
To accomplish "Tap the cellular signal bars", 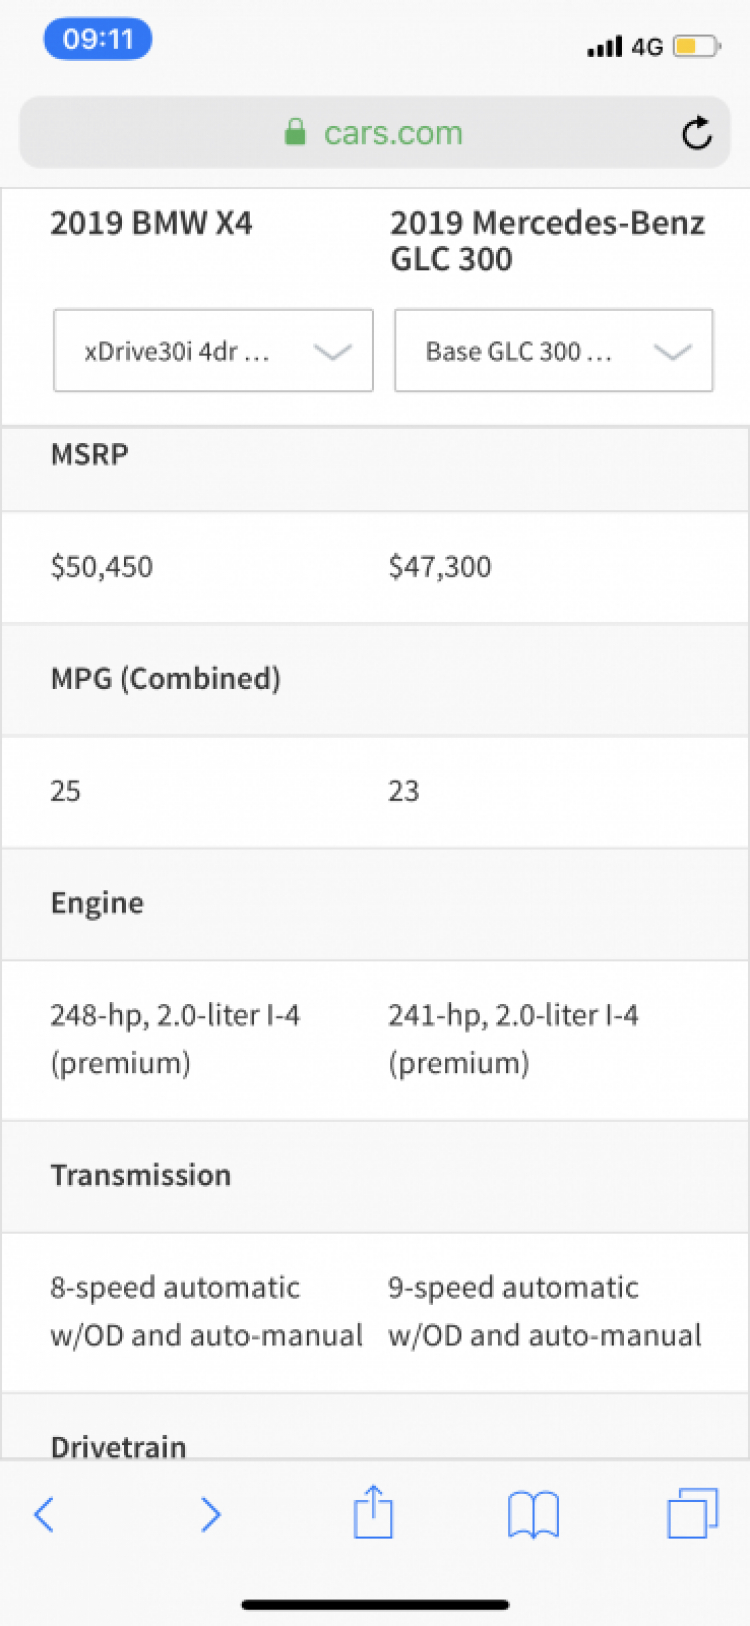I will coord(604,46).
